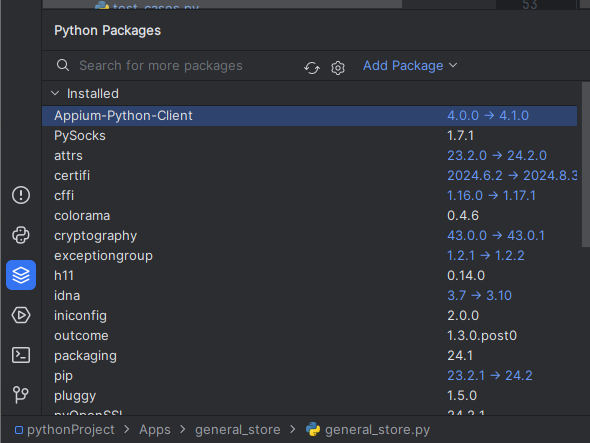
Task: Upgrade cffi via 1.16.0 → 1.17.1 link
Action: 491,195
